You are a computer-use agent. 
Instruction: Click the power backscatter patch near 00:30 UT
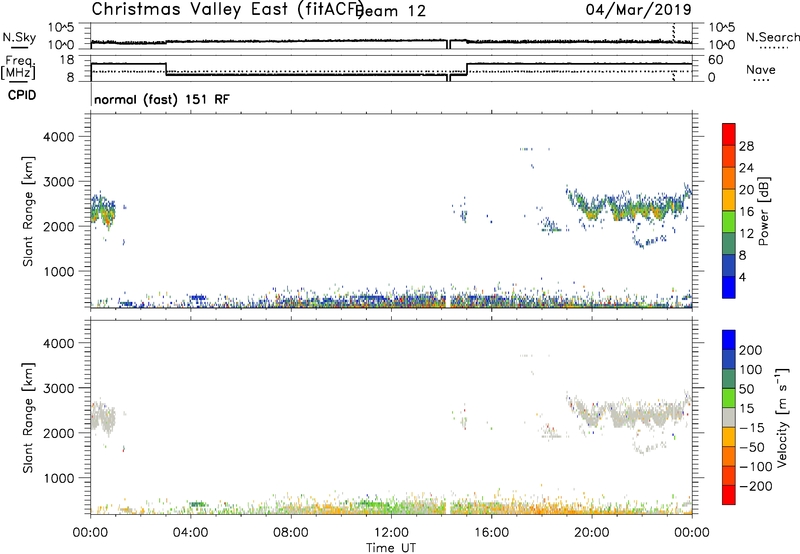tap(103, 209)
